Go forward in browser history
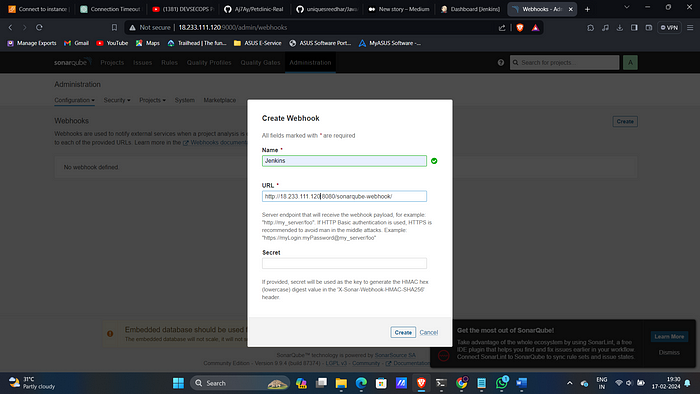This screenshot has width=700, height=394. (x=25, y=27)
